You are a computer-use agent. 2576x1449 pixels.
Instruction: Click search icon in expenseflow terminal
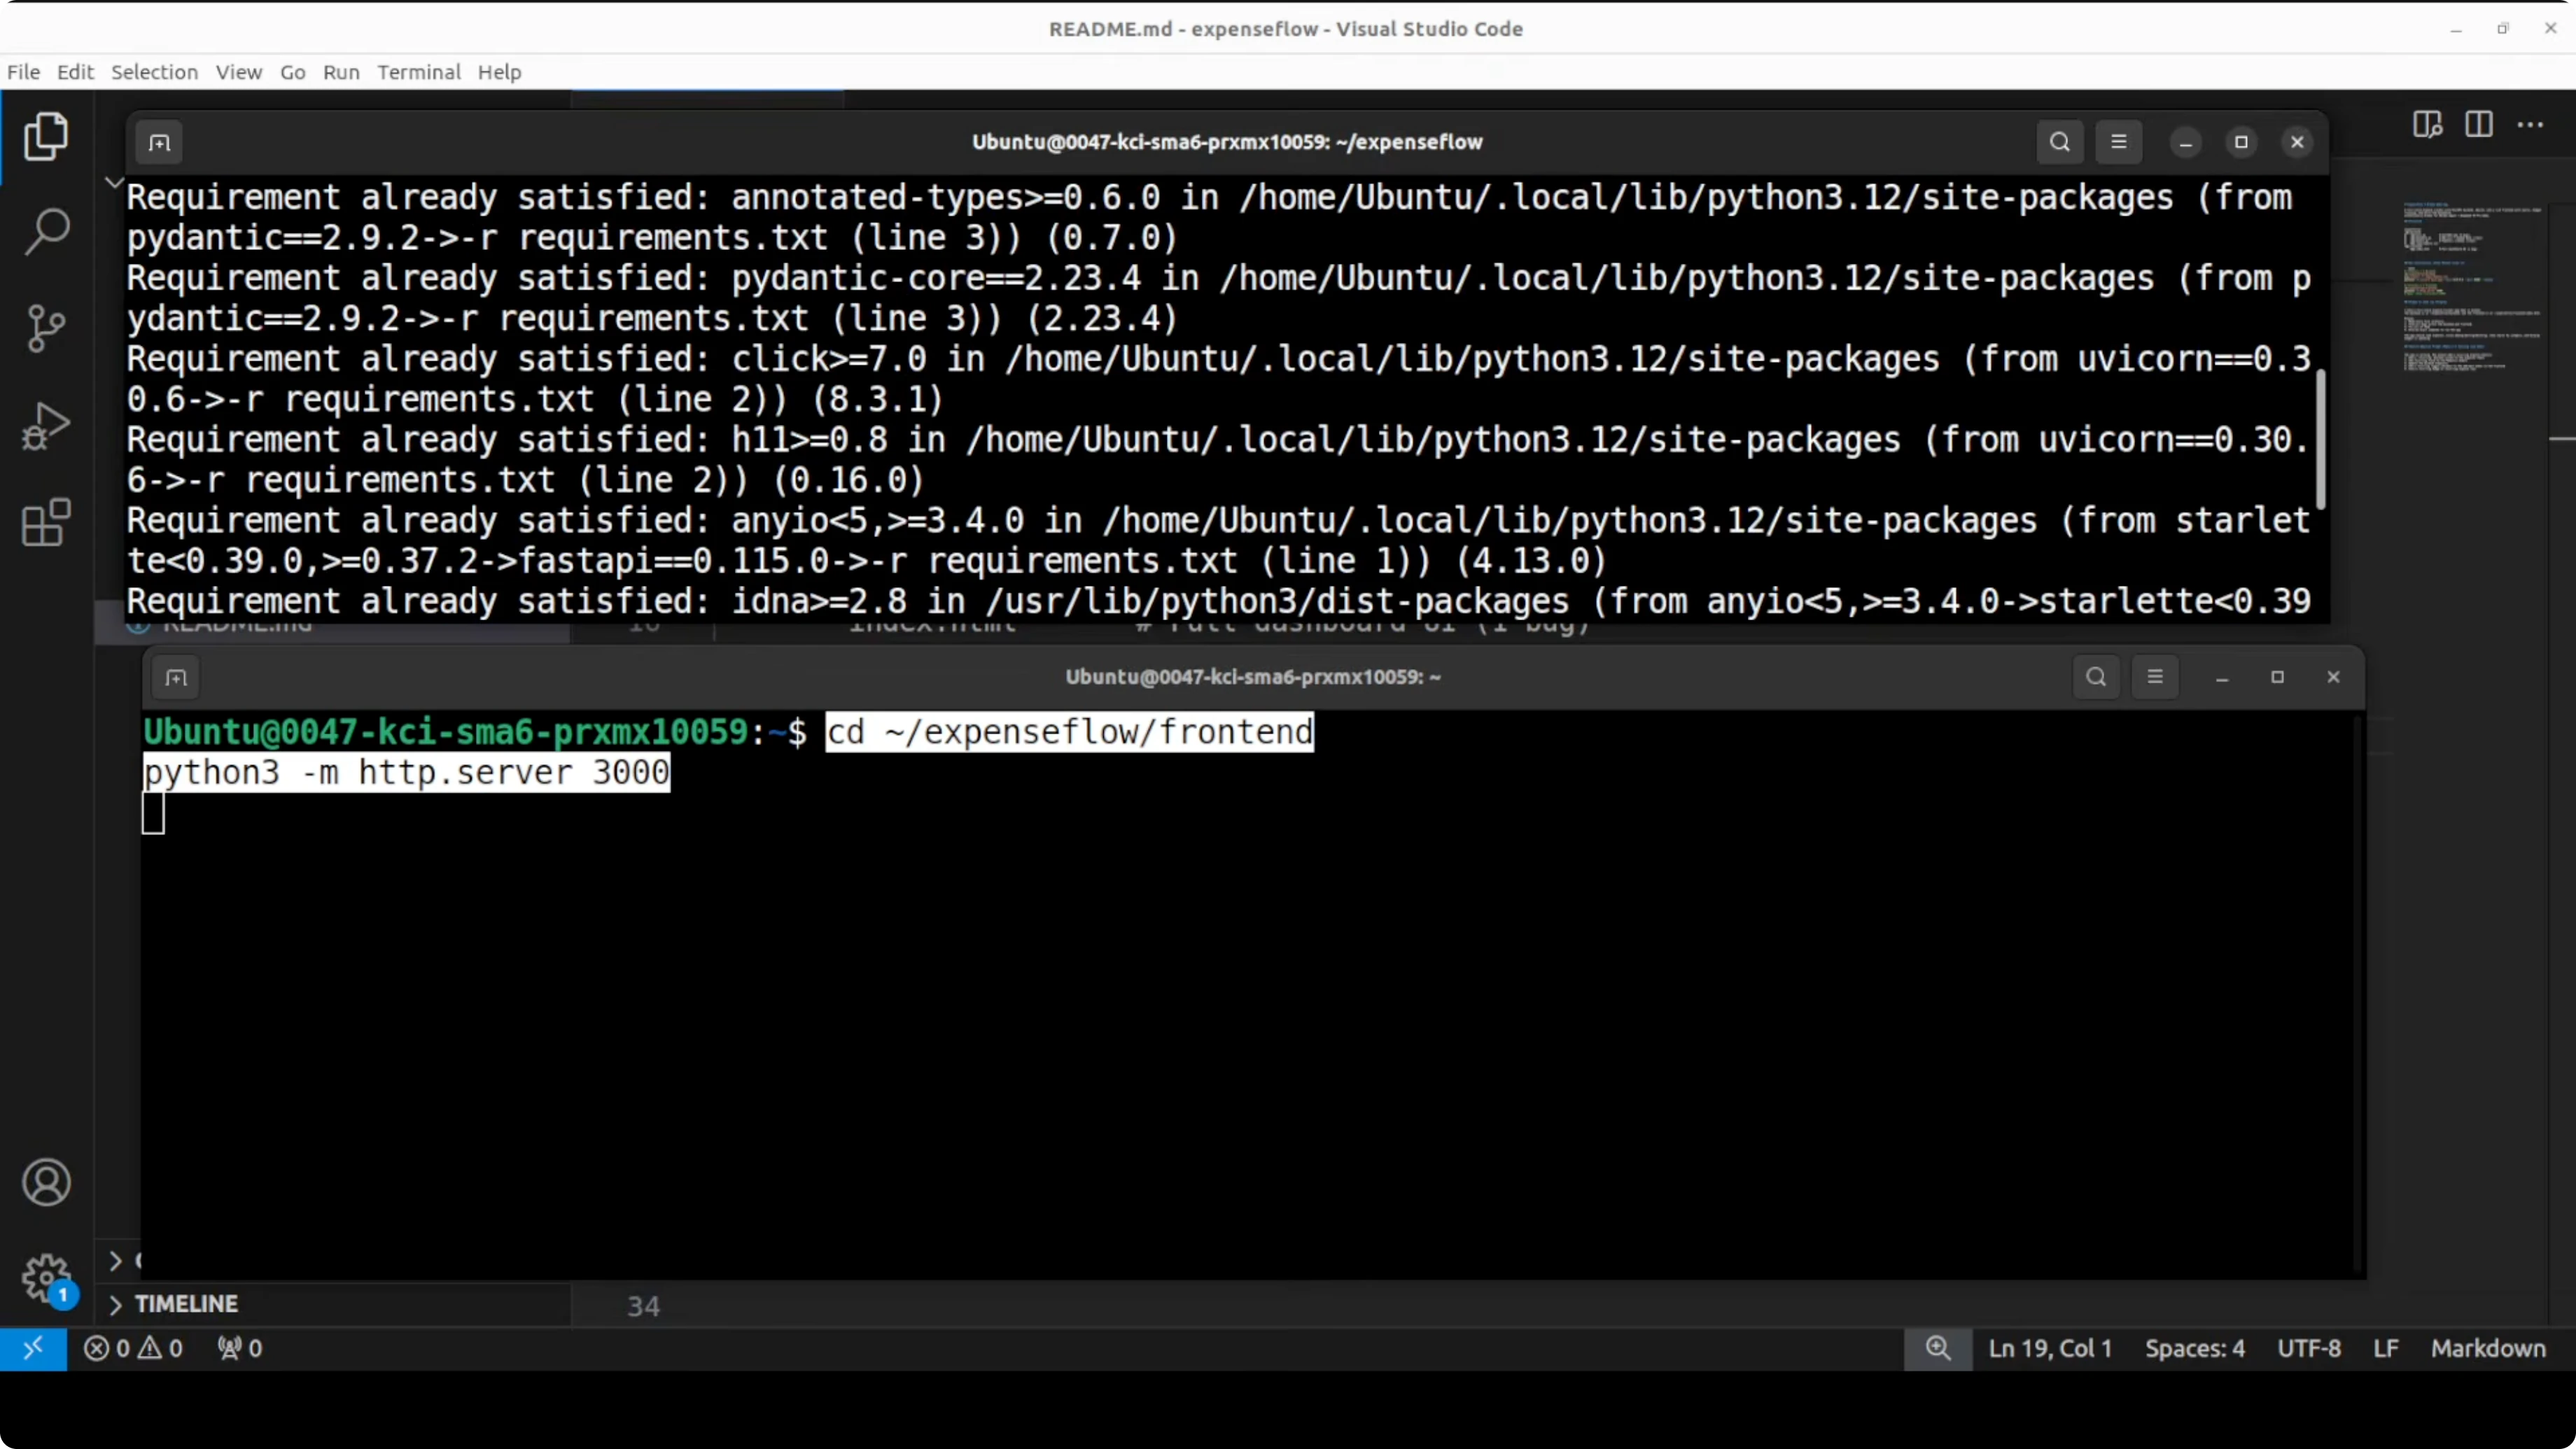coord(2060,142)
